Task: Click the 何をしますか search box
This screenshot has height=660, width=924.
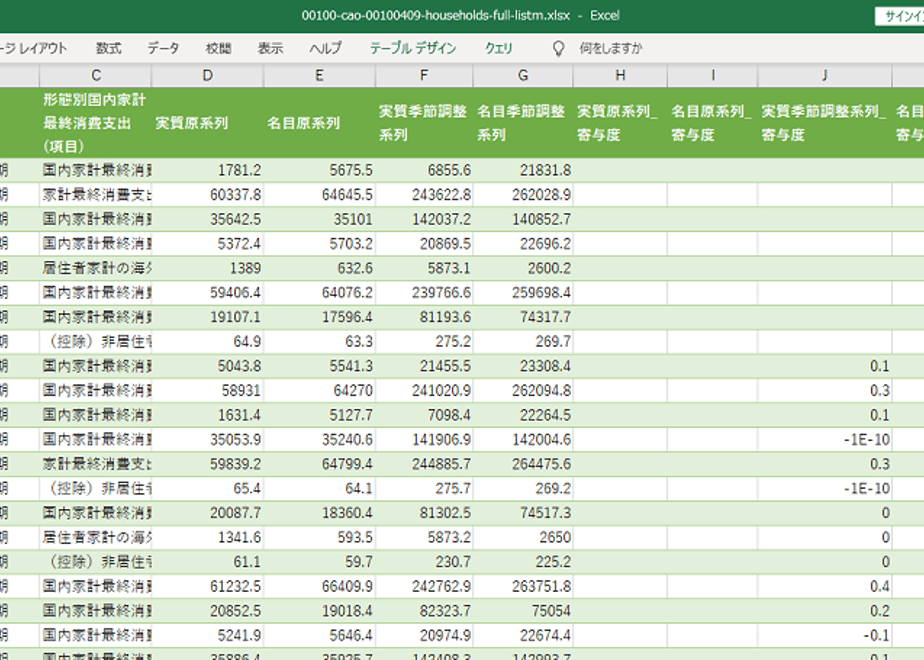Action: [610, 48]
